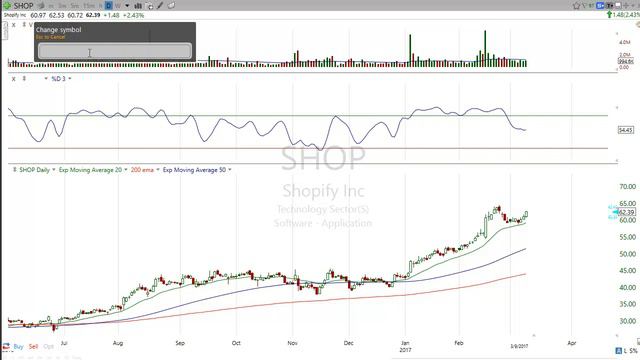Open the dropdown left of %D 3
The width and height of the screenshot is (640, 360).
click(46, 78)
